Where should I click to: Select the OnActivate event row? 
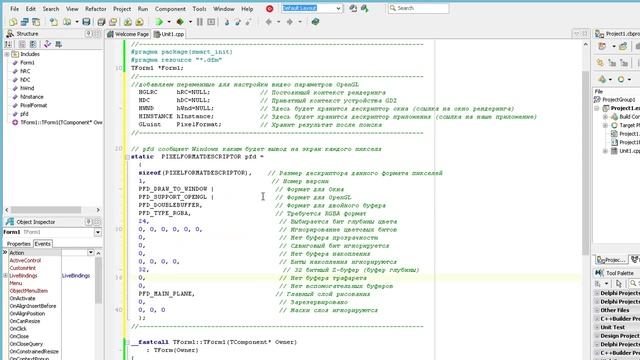click(22, 299)
